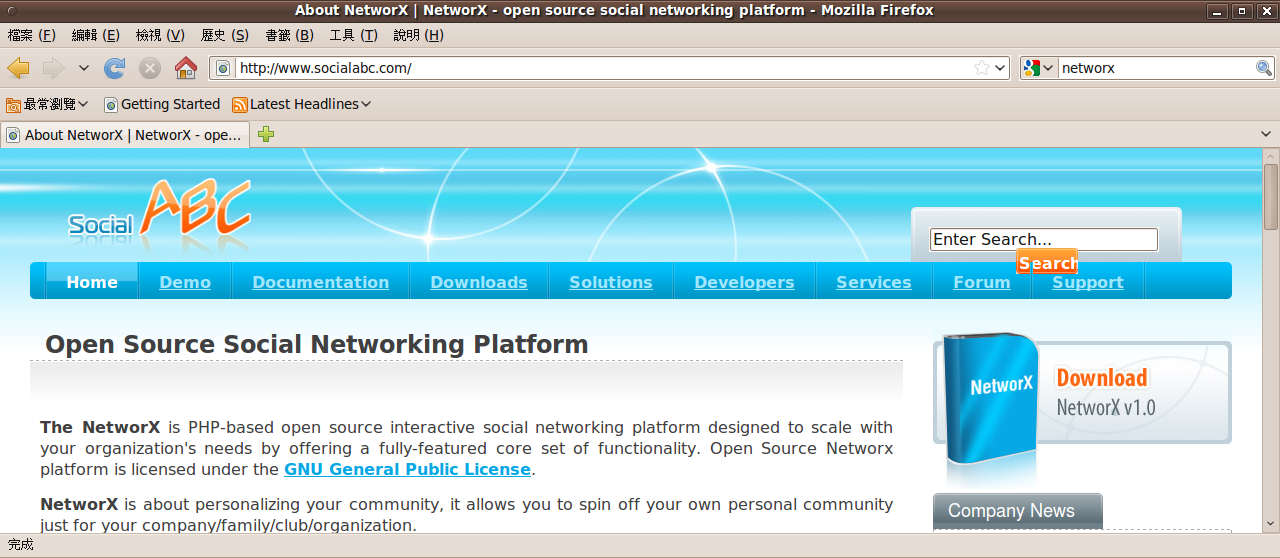Open the back/forward history dropdown
Viewport: 1280px width, 558px height.
(84, 68)
